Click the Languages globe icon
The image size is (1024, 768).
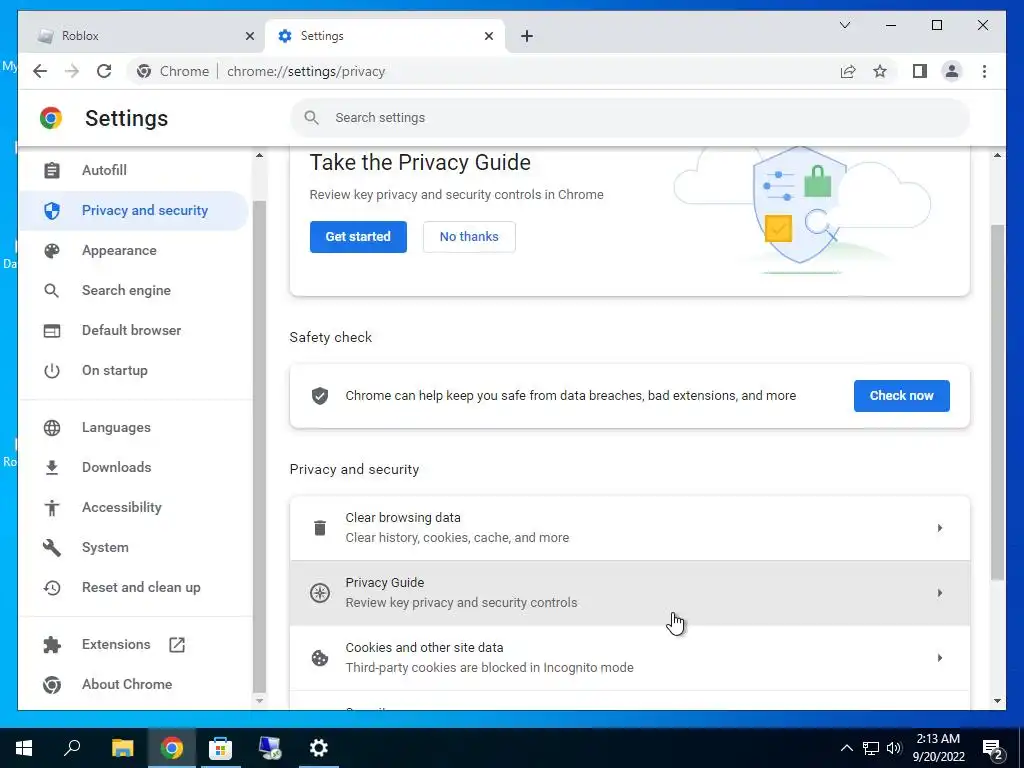pos(52,428)
